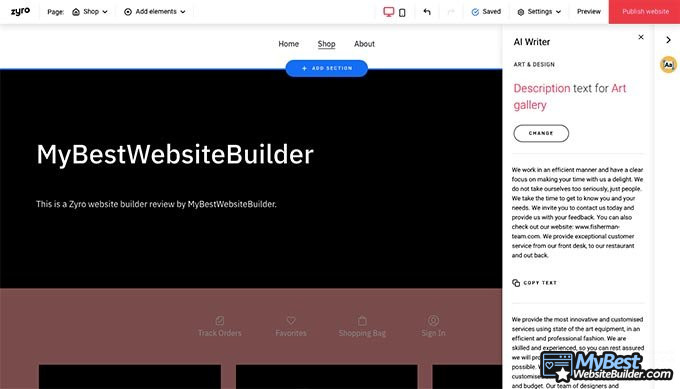
Task: Click the Saved status indicator
Action: tap(486, 12)
